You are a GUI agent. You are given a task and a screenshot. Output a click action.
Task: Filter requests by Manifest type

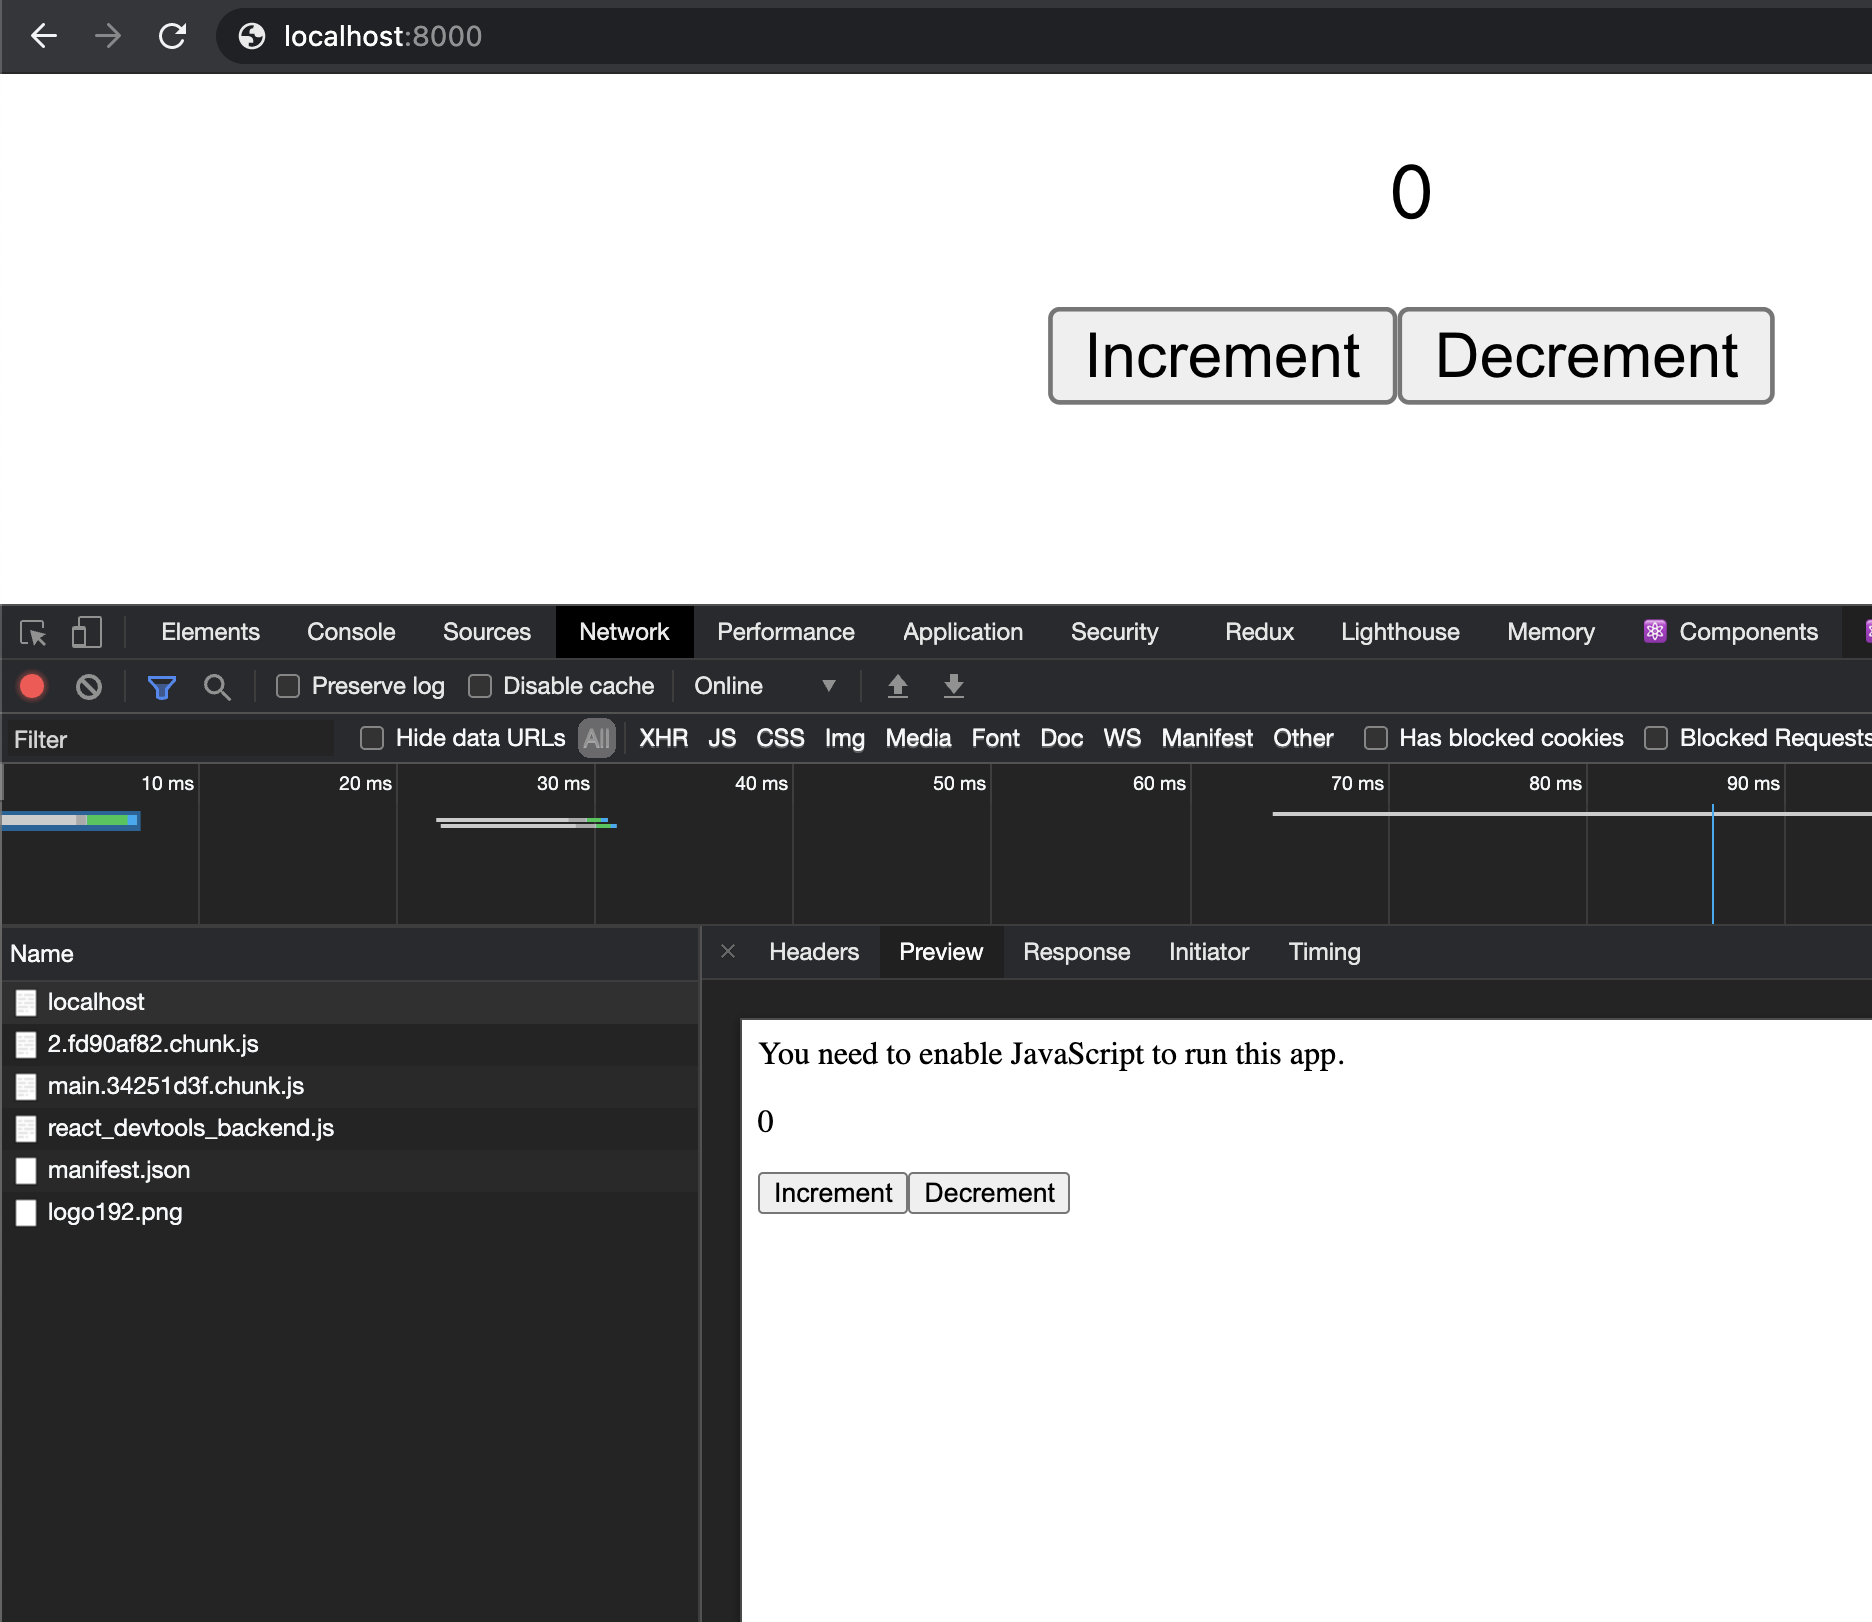(1207, 738)
